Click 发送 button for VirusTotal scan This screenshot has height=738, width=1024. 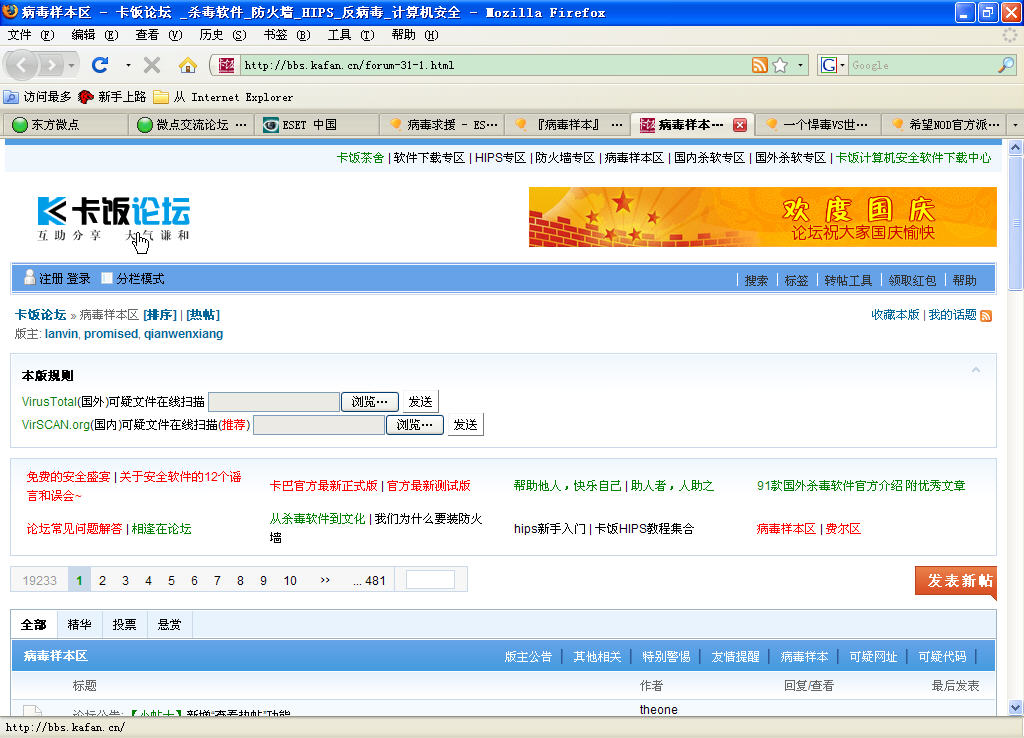point(420,402)
